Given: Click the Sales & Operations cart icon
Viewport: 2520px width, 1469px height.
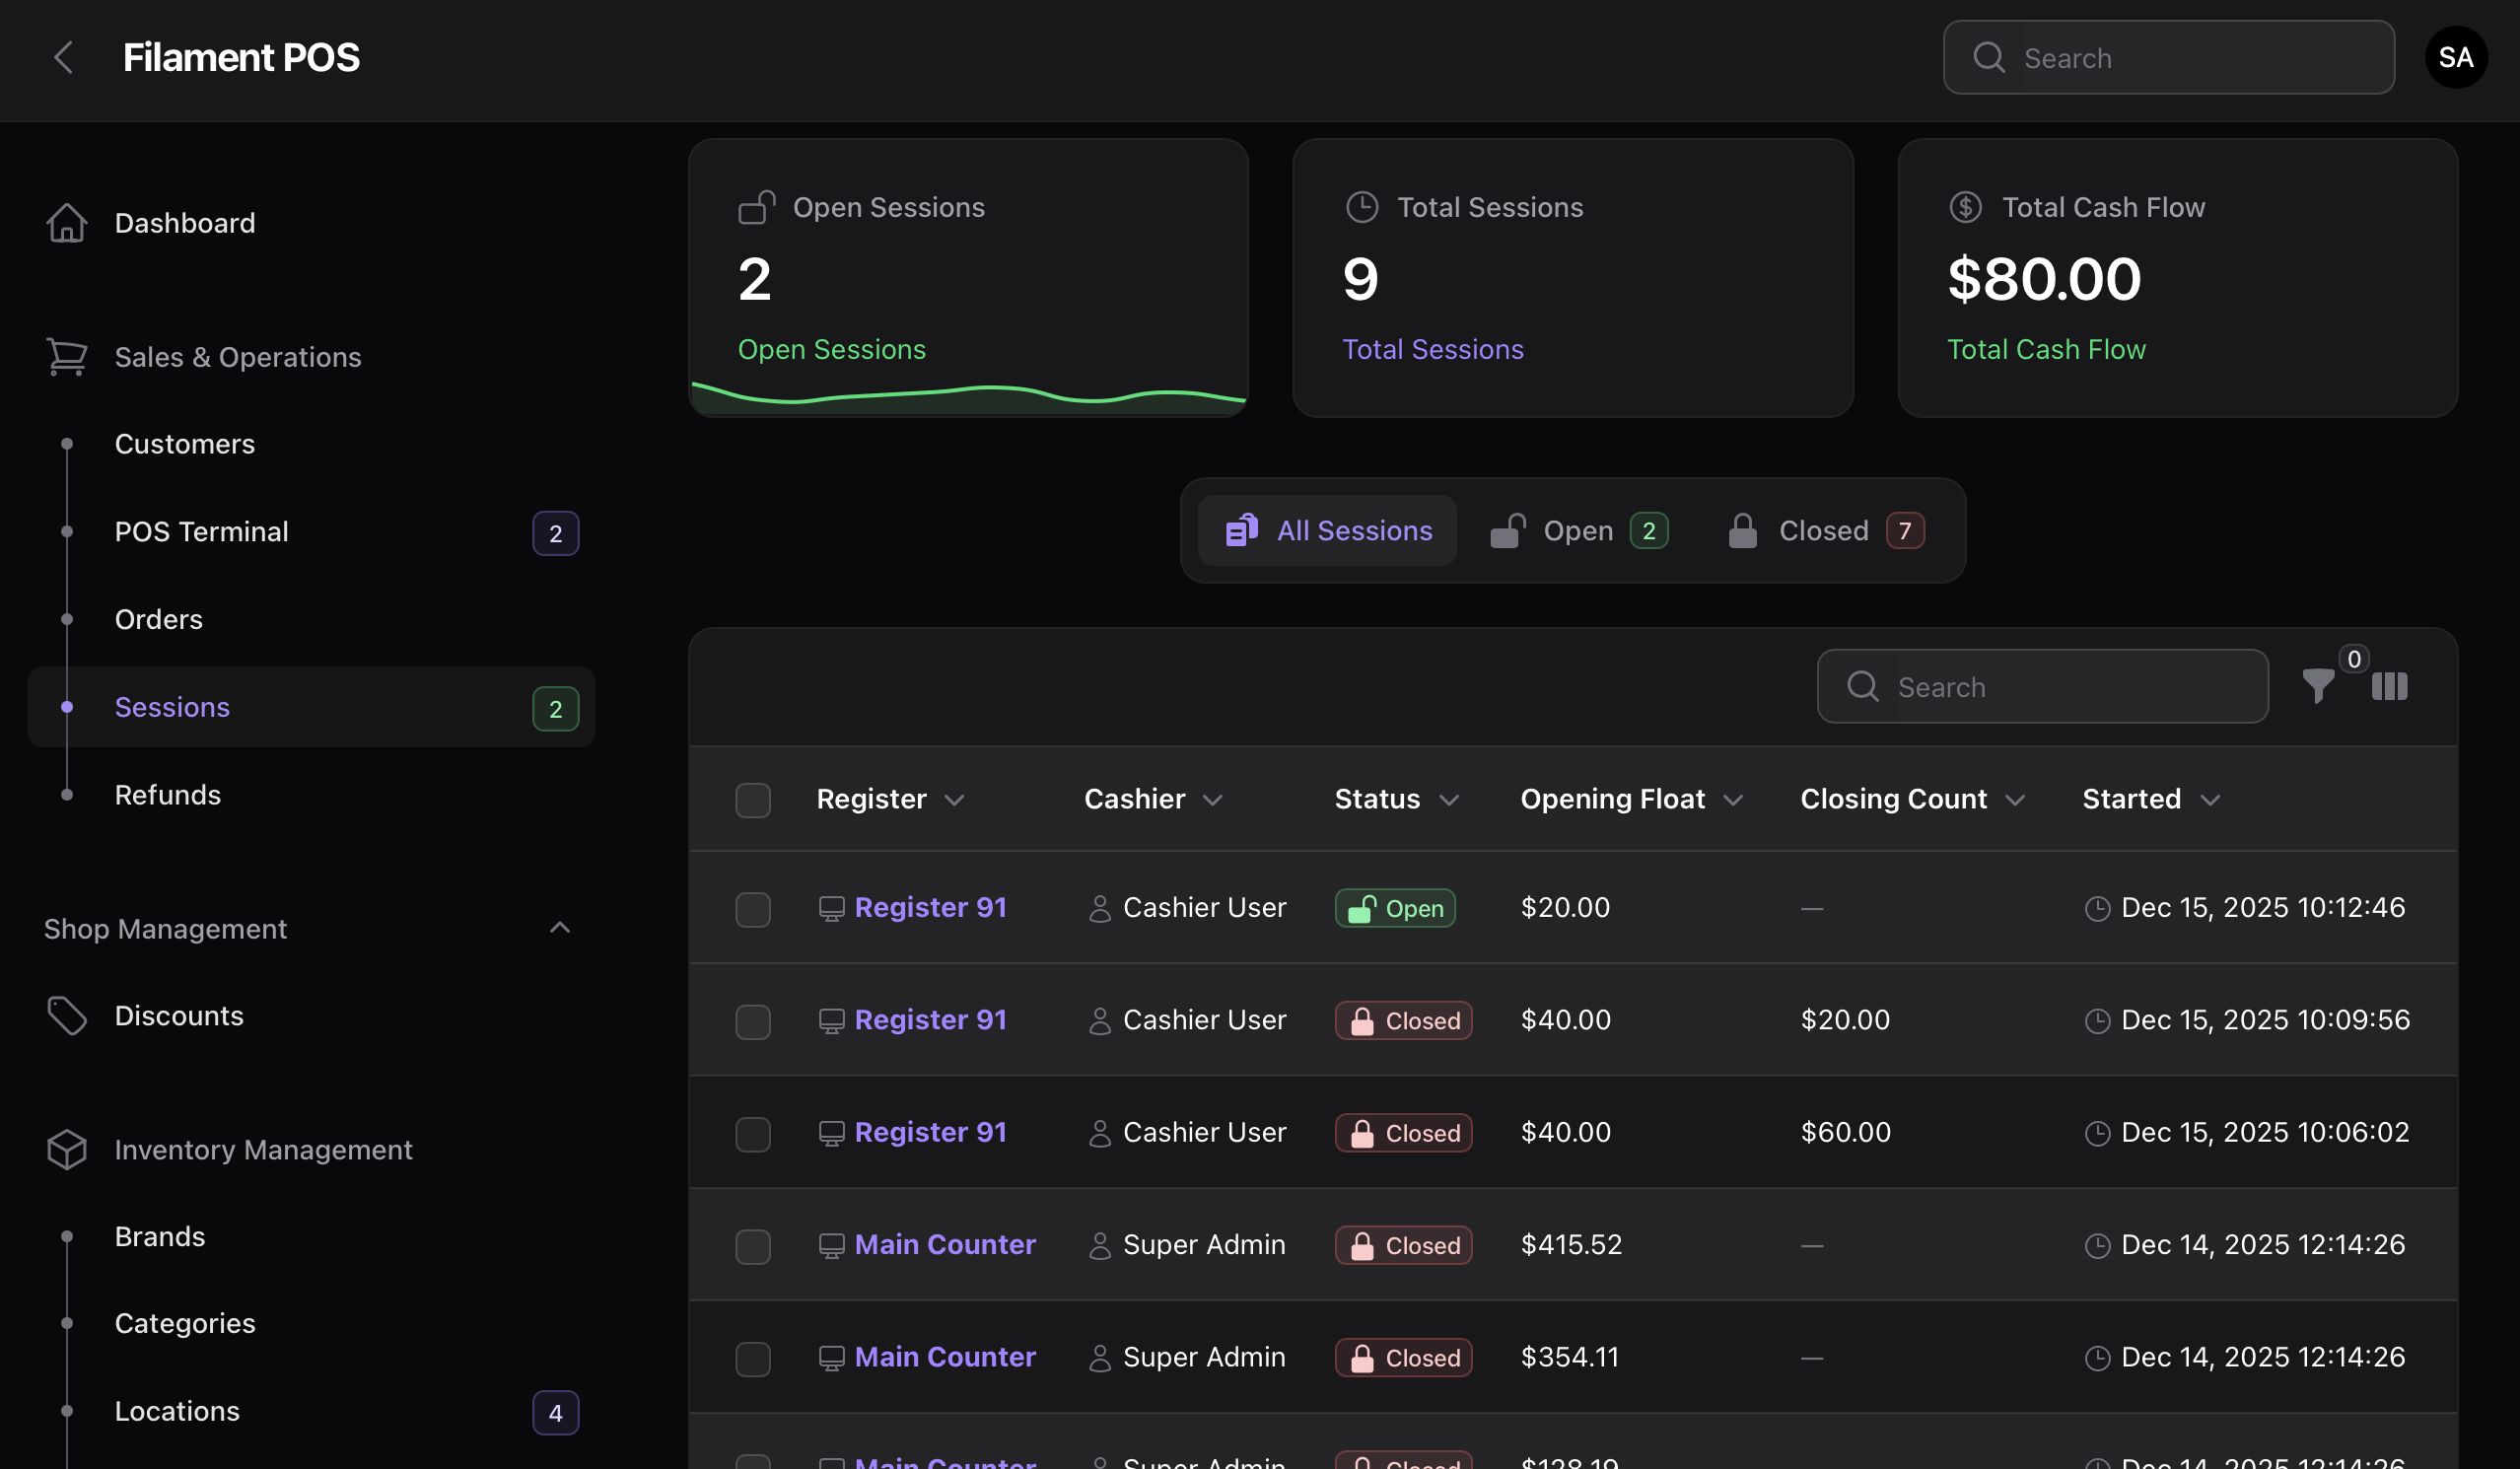Looking at the screenshot, I should click(x=67, y=357).
